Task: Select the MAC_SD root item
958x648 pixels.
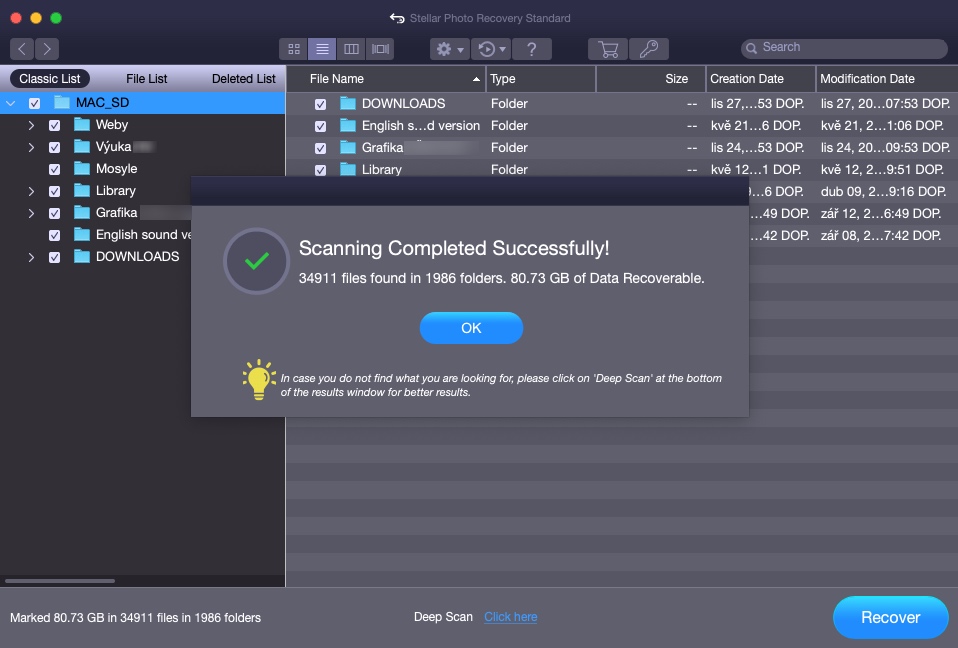Action: [142, 103]
